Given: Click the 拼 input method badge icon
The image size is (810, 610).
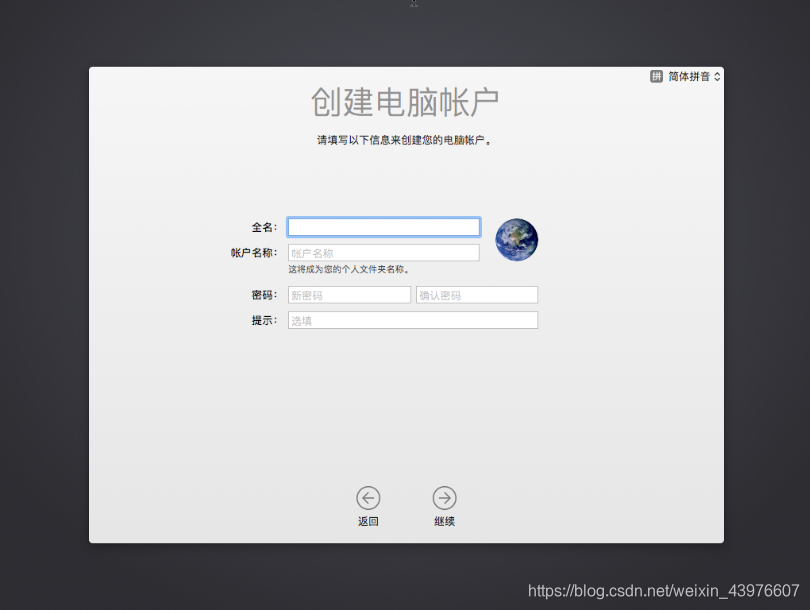Looking at the screenshot, I should point(658,75).
